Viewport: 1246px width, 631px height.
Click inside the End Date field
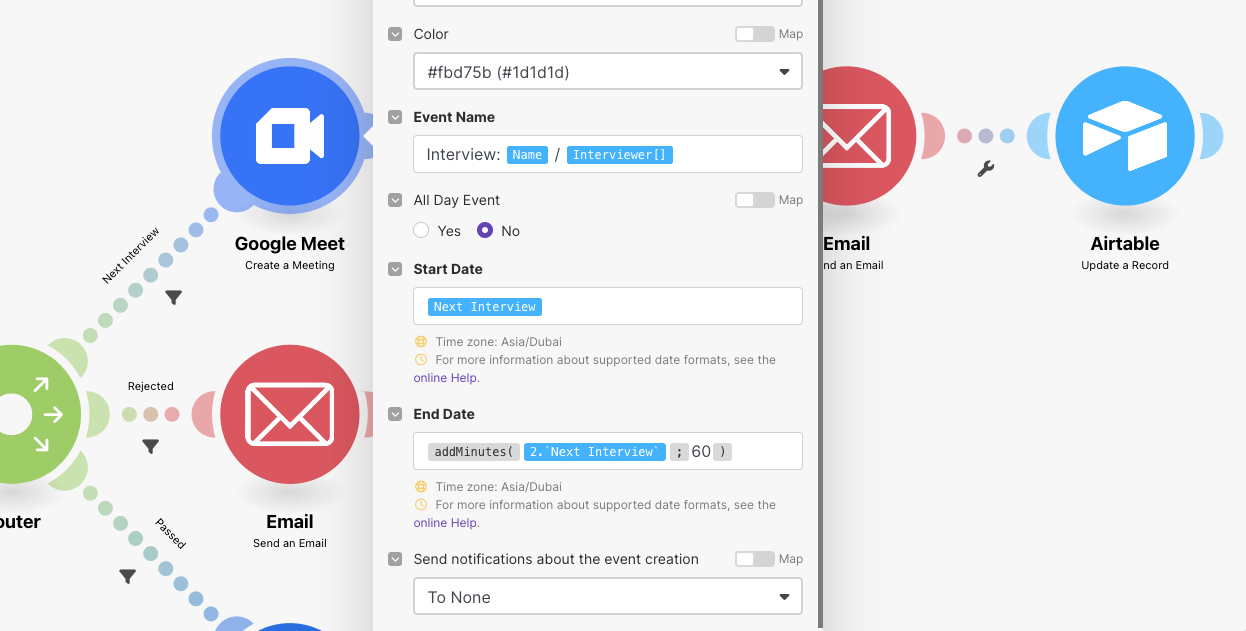click(x=608, y=451)
